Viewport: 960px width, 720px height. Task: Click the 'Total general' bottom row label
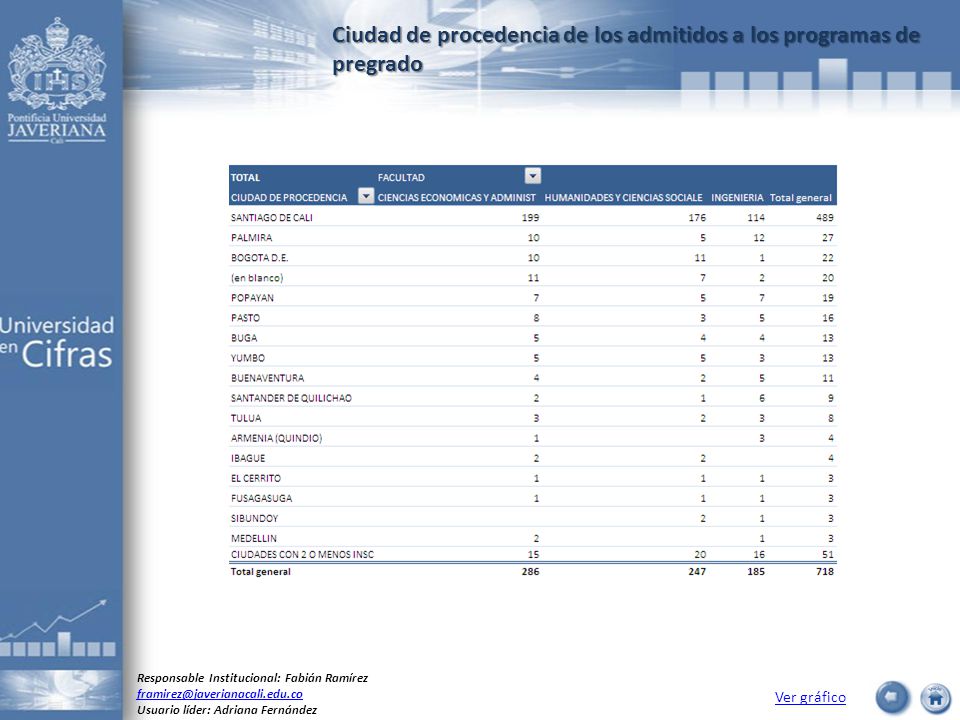[x=260, y=571]
